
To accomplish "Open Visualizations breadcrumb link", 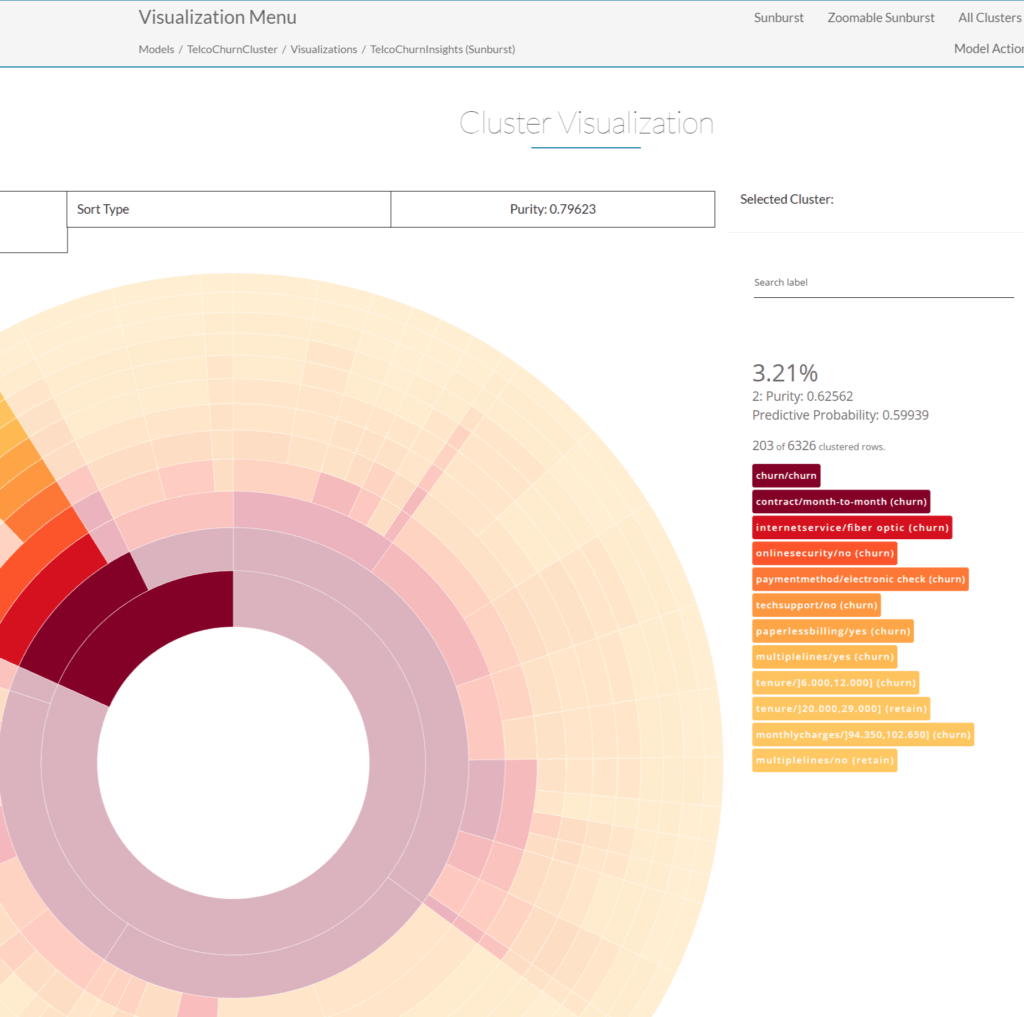I will (323, 49).
